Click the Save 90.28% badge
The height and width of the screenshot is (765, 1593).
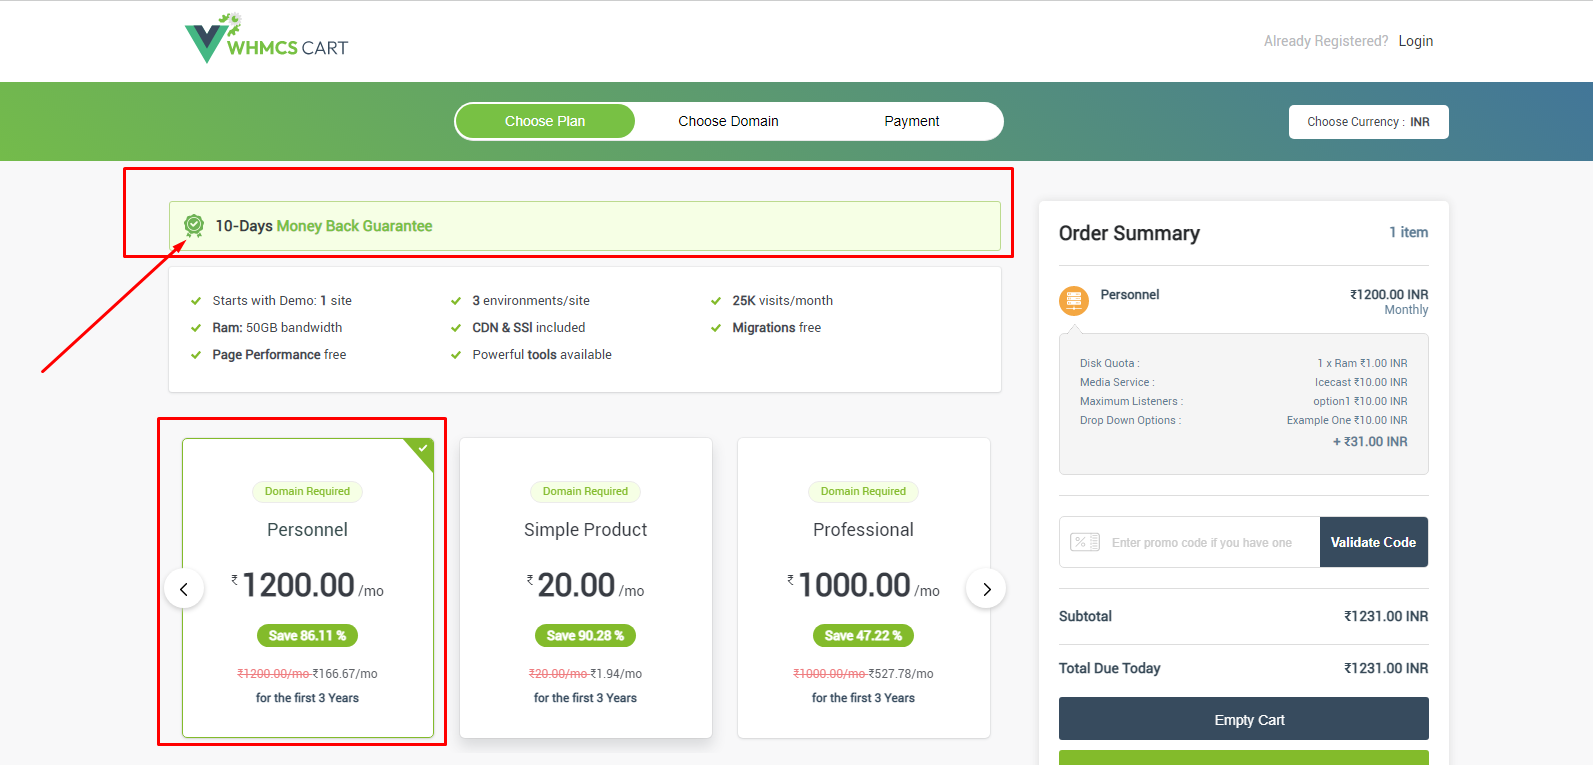[x=585, y=635]
